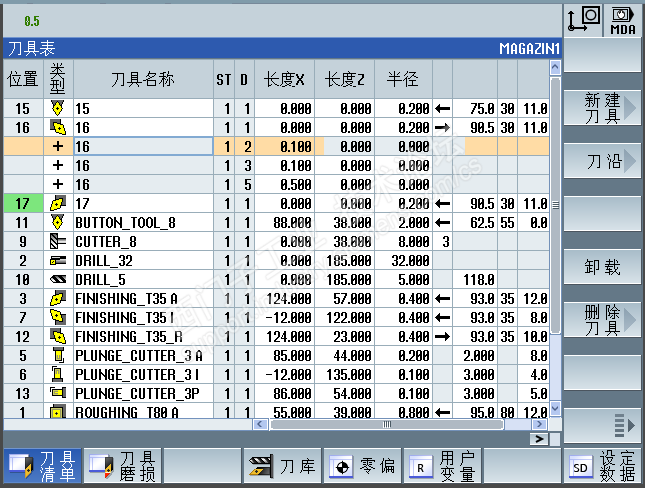Click the 卸载 unload softkey
The width and height of the screenshot is (645, 488).
602,267
